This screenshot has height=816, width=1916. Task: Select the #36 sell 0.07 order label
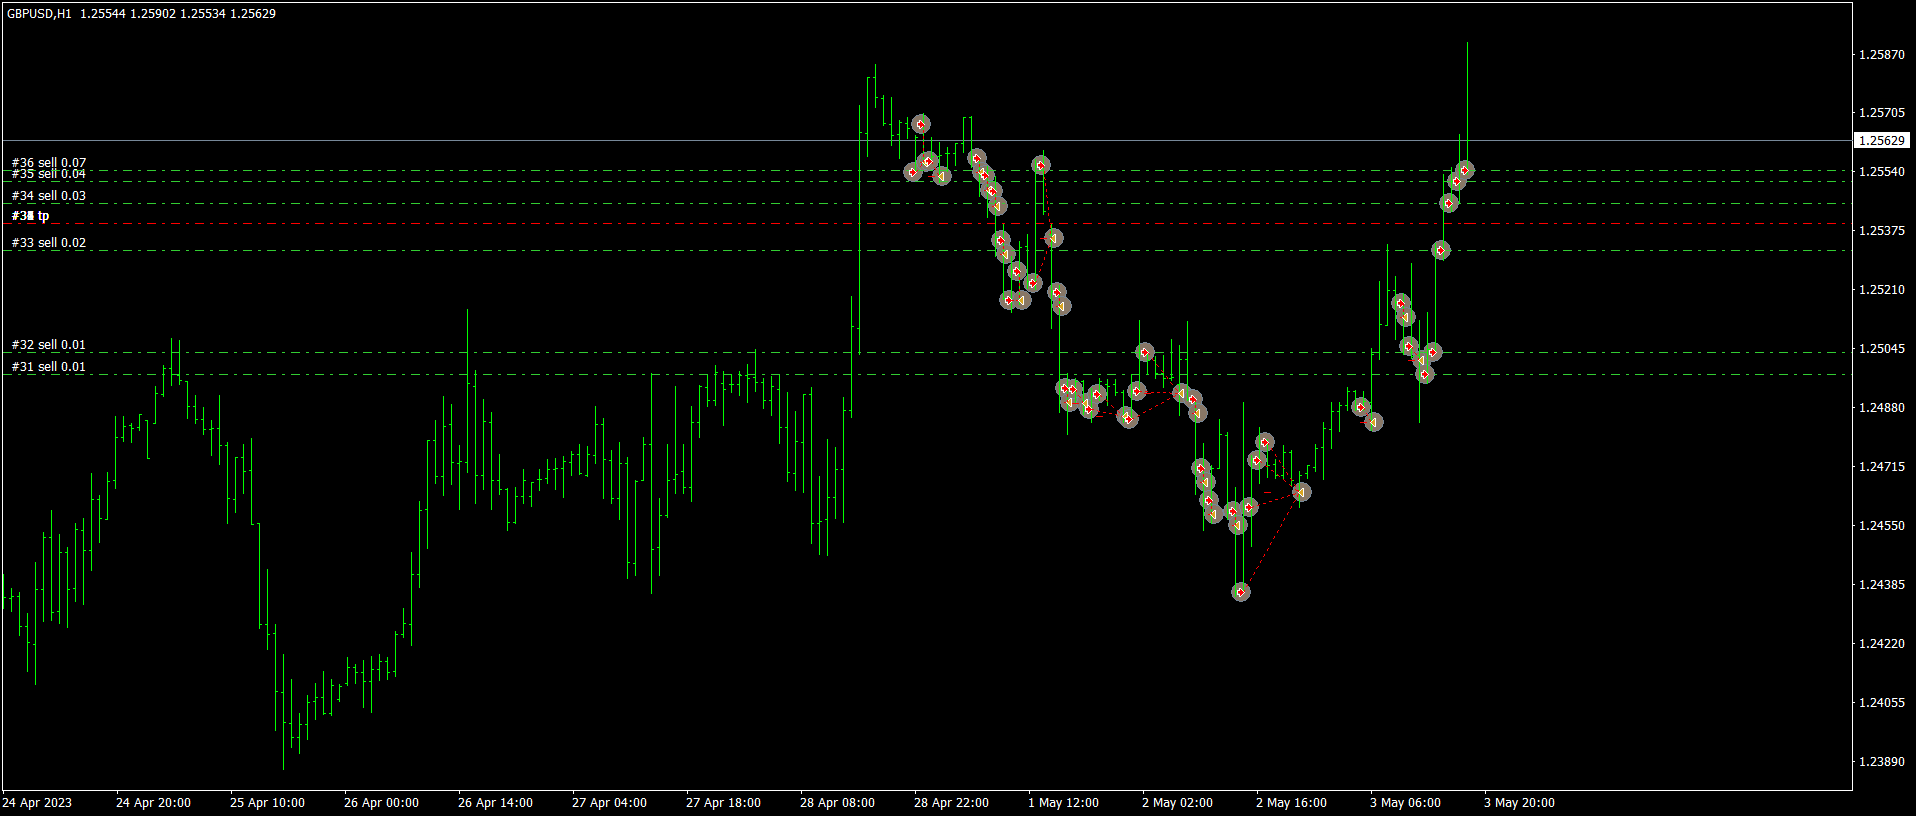(49, 162)
